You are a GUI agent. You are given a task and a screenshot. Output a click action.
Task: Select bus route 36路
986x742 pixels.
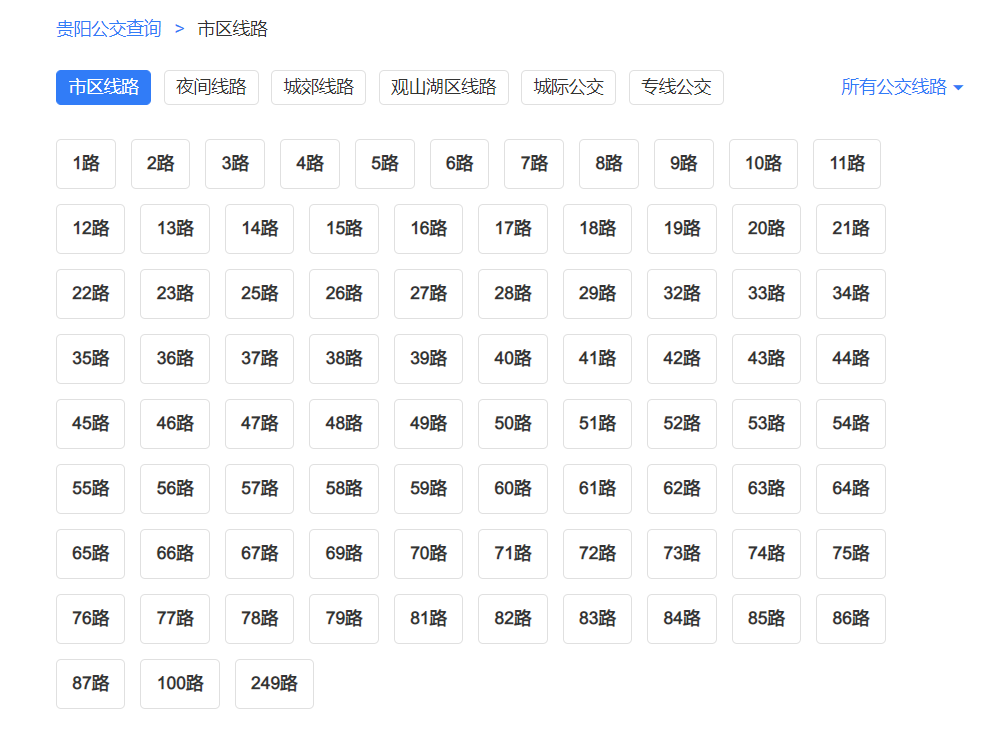coord(175,359)
